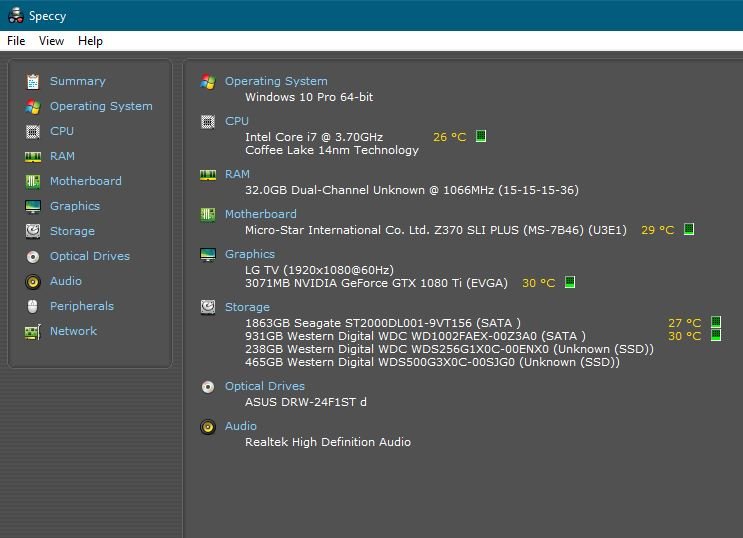Click the Graphics monitor icon in summary panel

pos(208,255)
